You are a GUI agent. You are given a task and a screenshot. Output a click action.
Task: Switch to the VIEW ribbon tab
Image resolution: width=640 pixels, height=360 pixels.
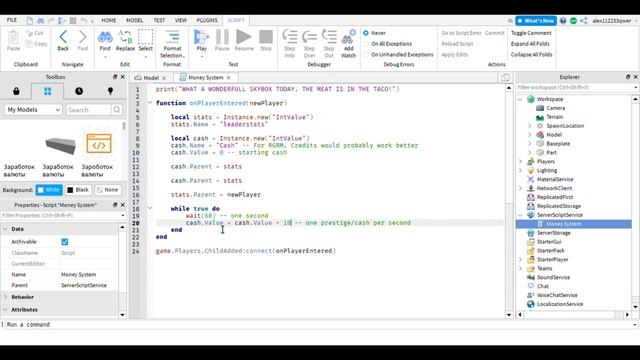(180, 20)
